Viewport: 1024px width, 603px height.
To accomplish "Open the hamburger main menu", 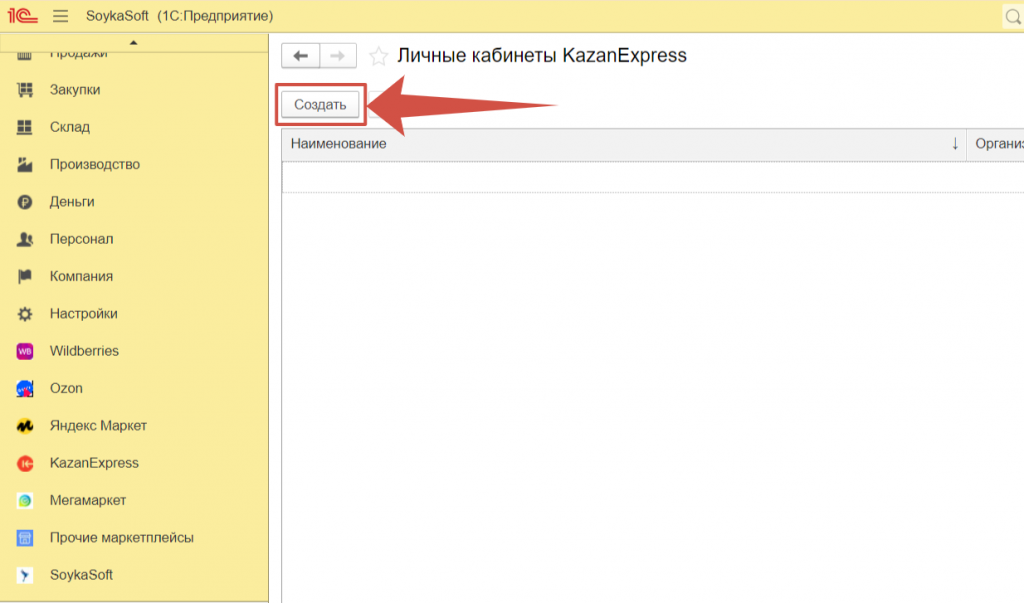I will (x=60, y=17).
